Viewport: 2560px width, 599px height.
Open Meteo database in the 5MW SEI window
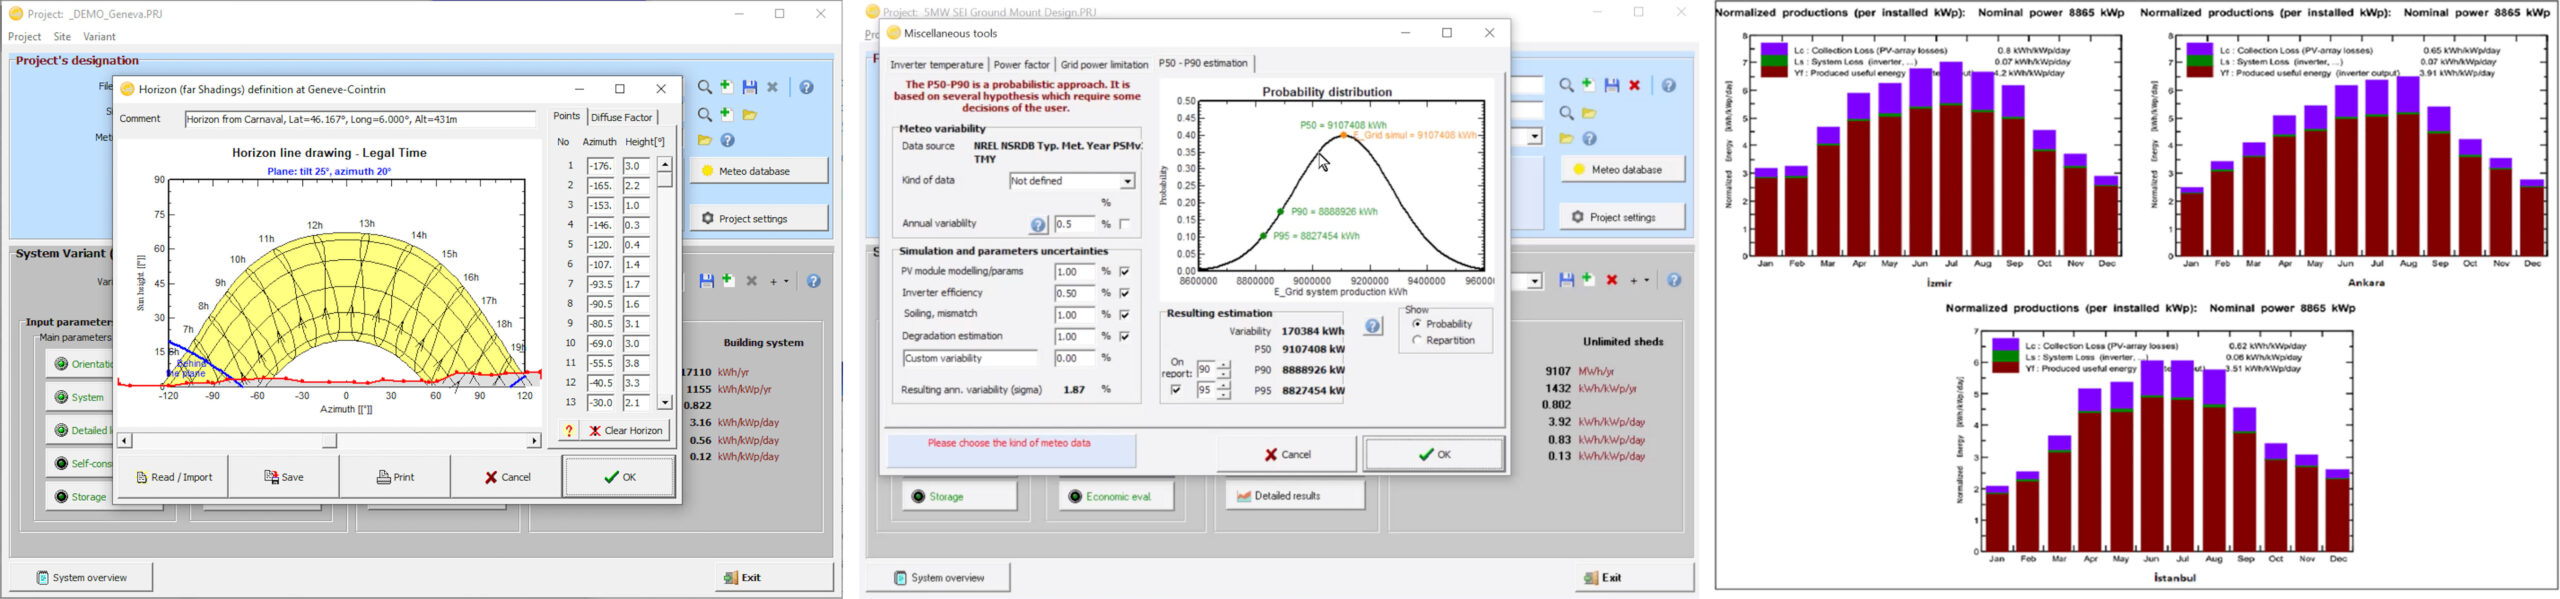1622,169
